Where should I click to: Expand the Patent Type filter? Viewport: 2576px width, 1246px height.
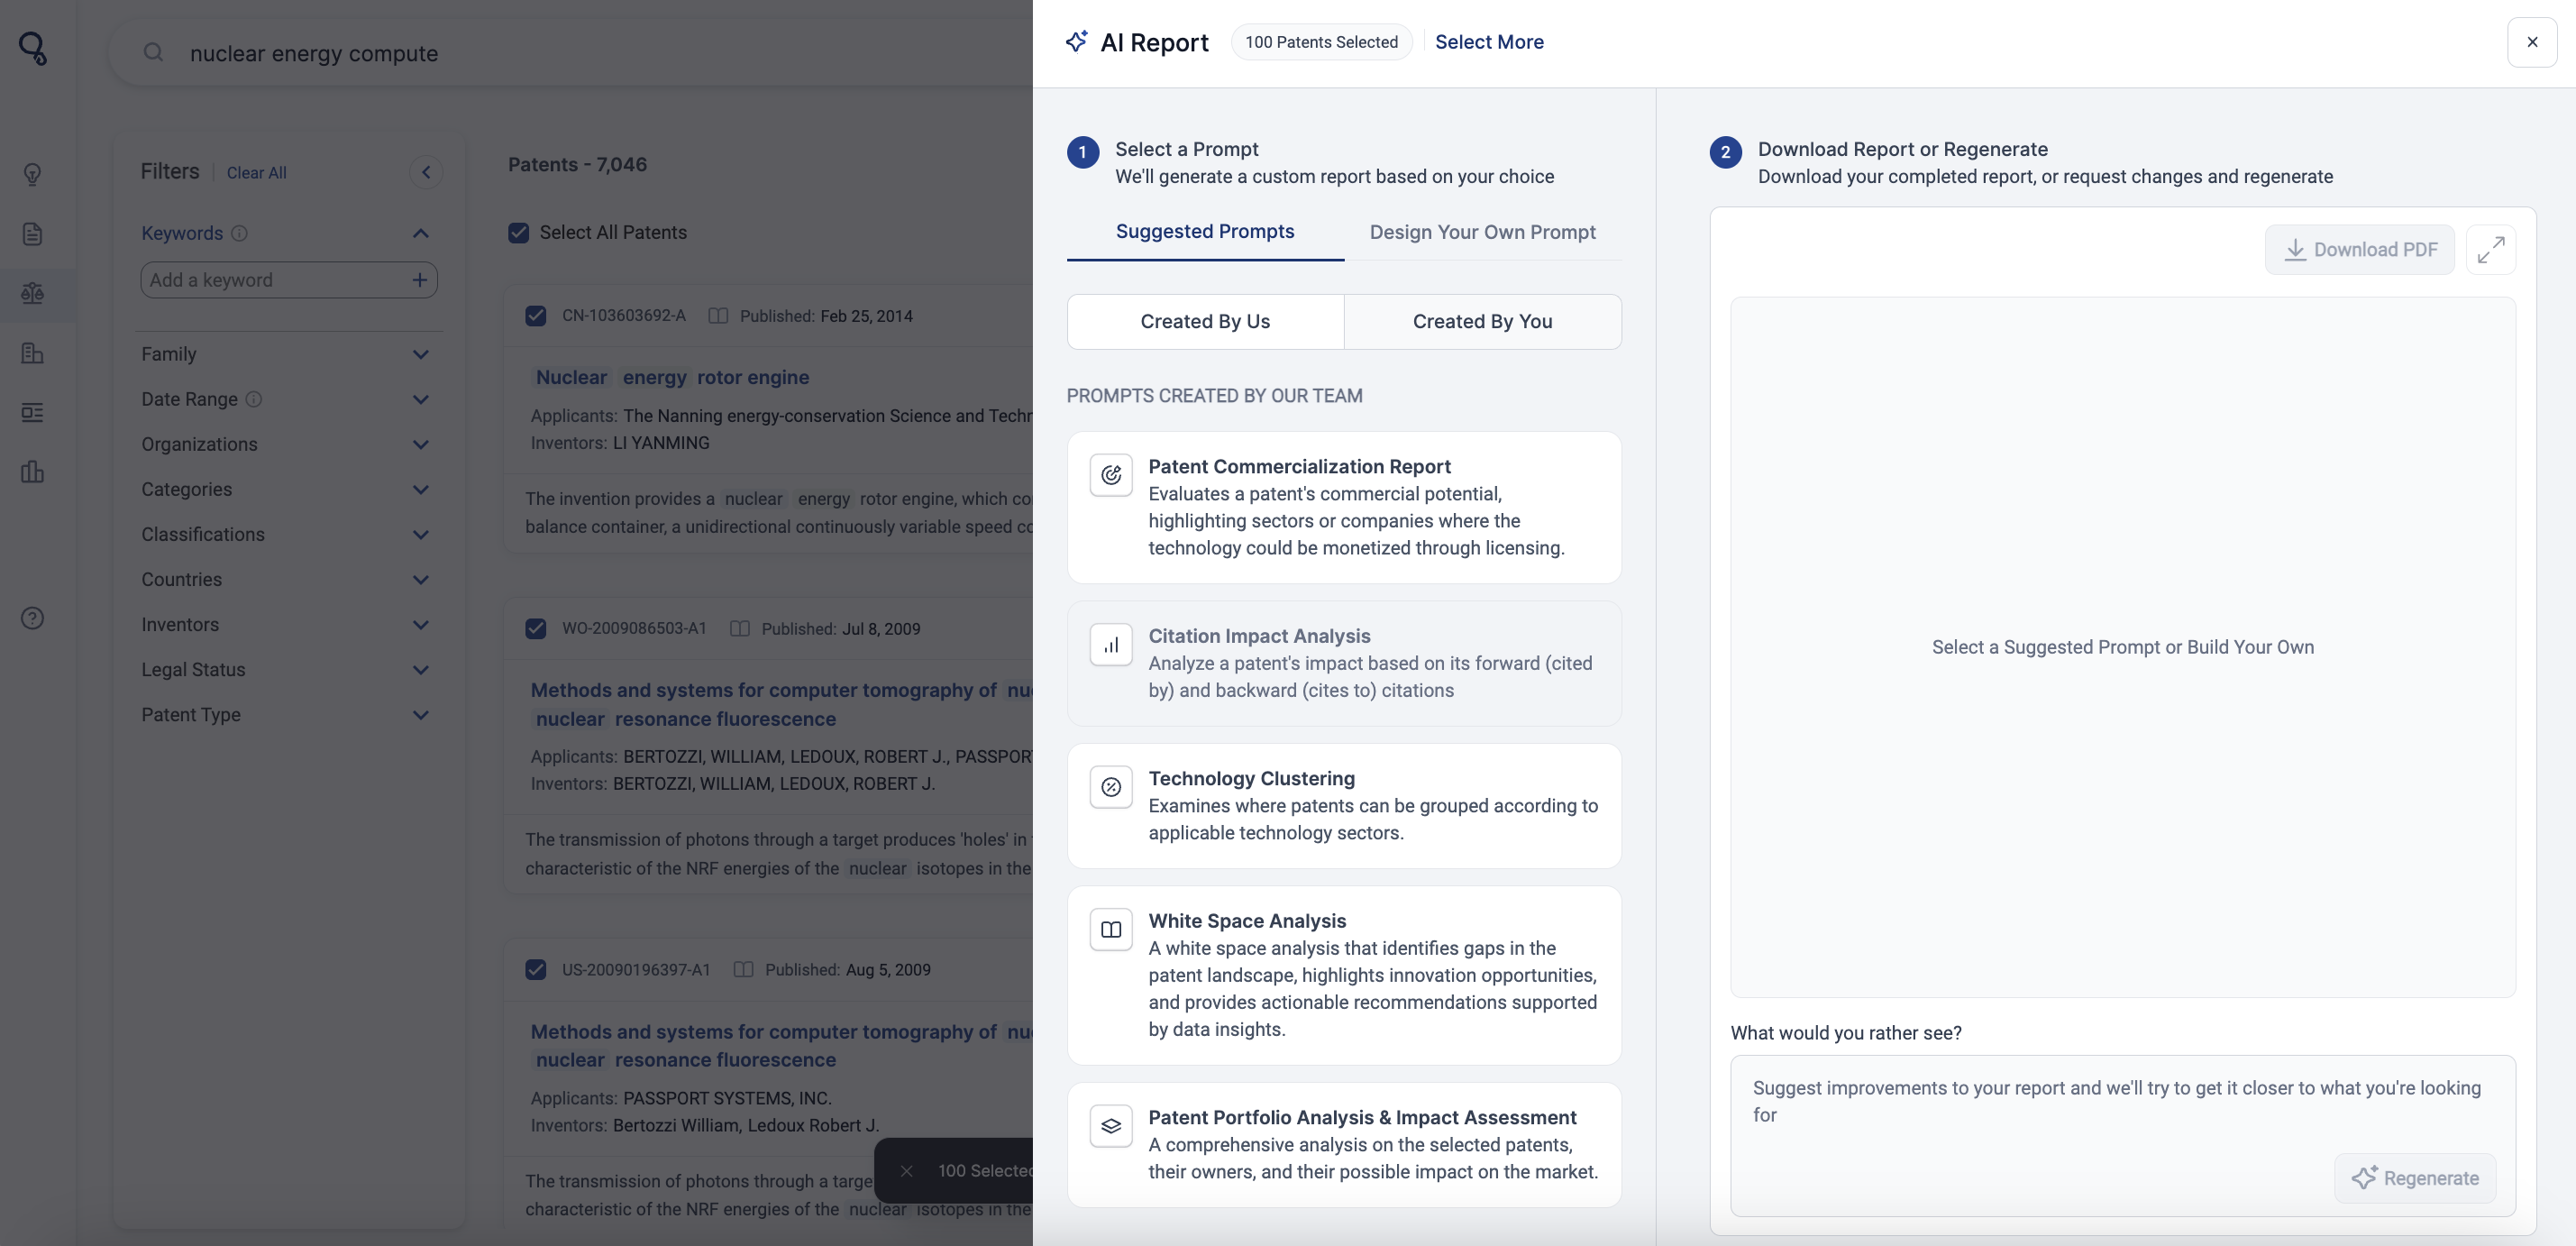[x=421, y=714]
